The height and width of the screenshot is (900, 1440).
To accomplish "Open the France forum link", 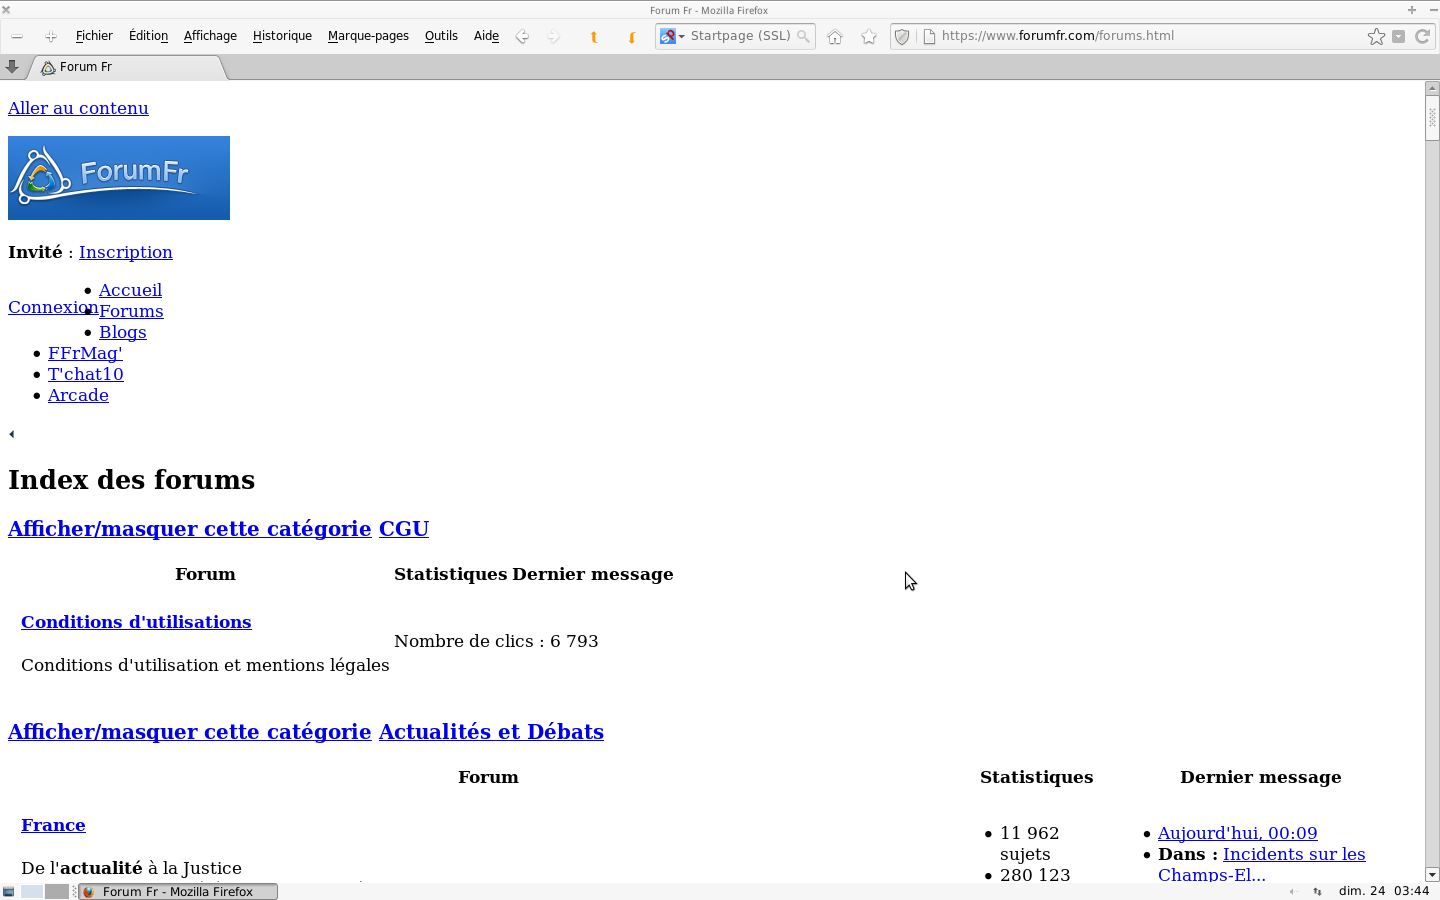I will click(x=53, y=825).
